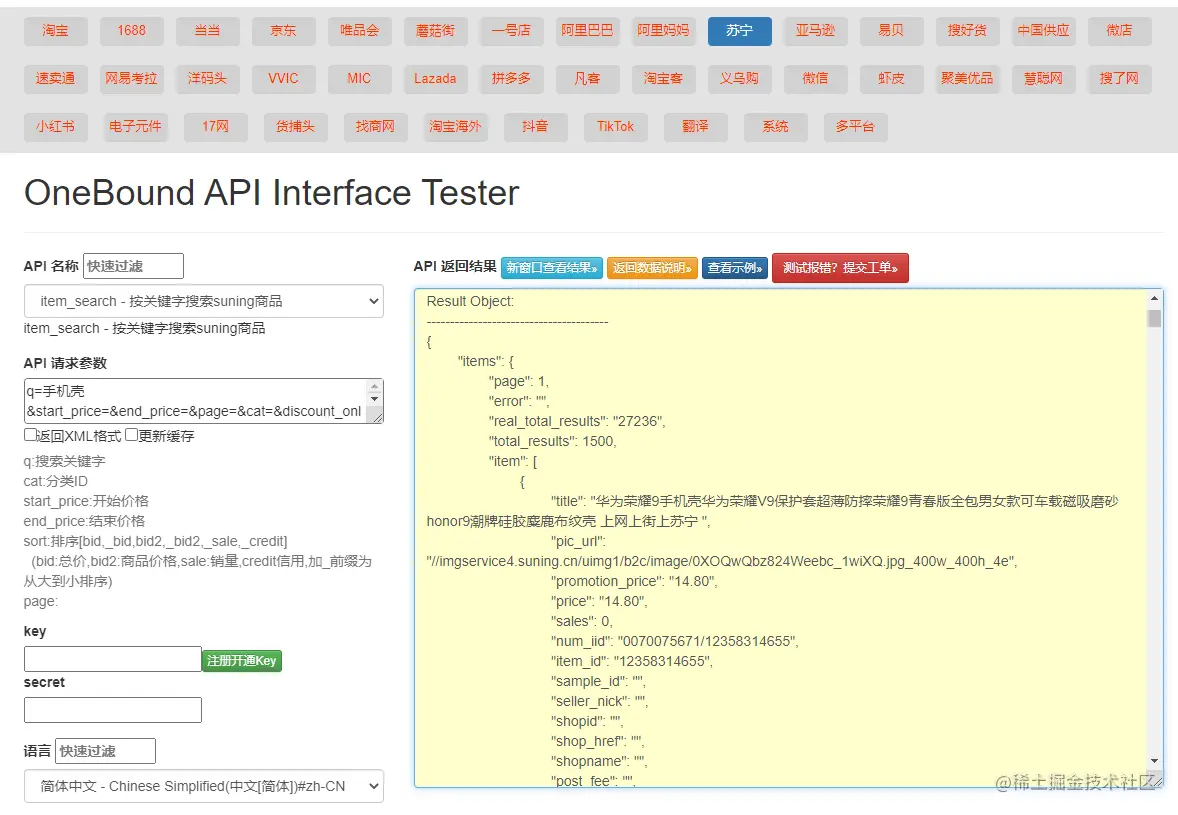Switch to the 京东 platform tab

[283, 31]
